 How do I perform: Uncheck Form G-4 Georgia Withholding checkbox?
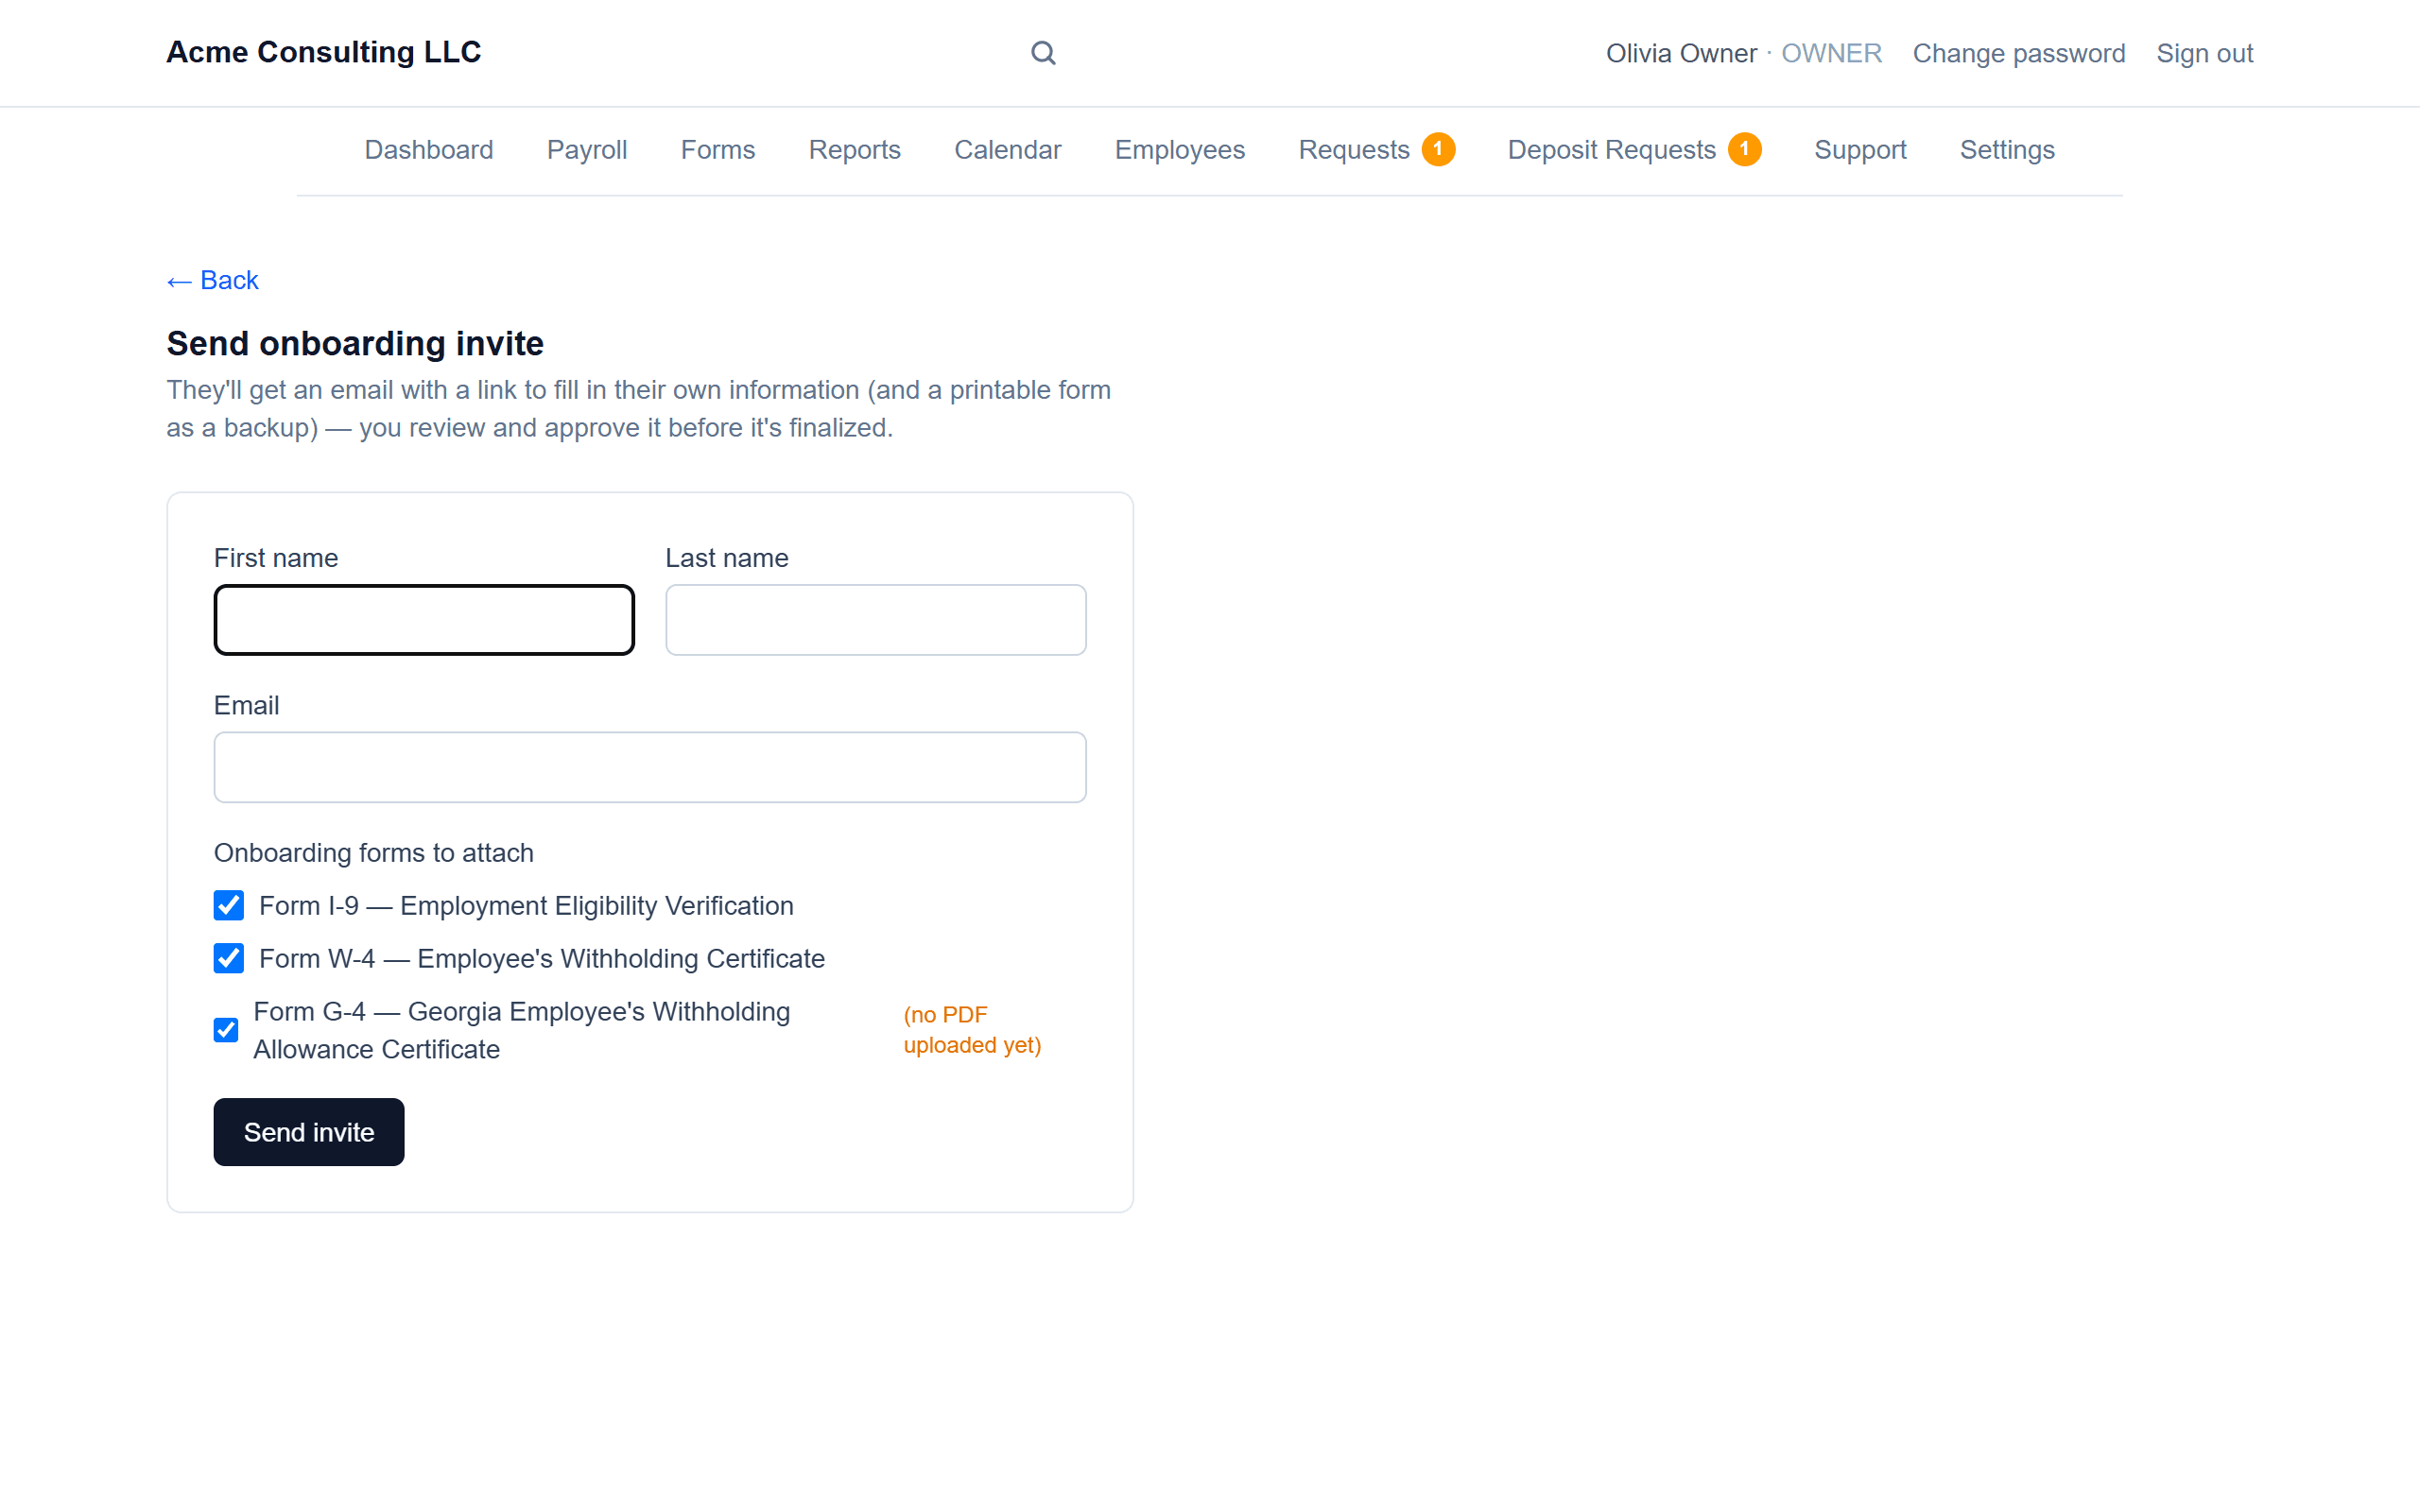226,1030
